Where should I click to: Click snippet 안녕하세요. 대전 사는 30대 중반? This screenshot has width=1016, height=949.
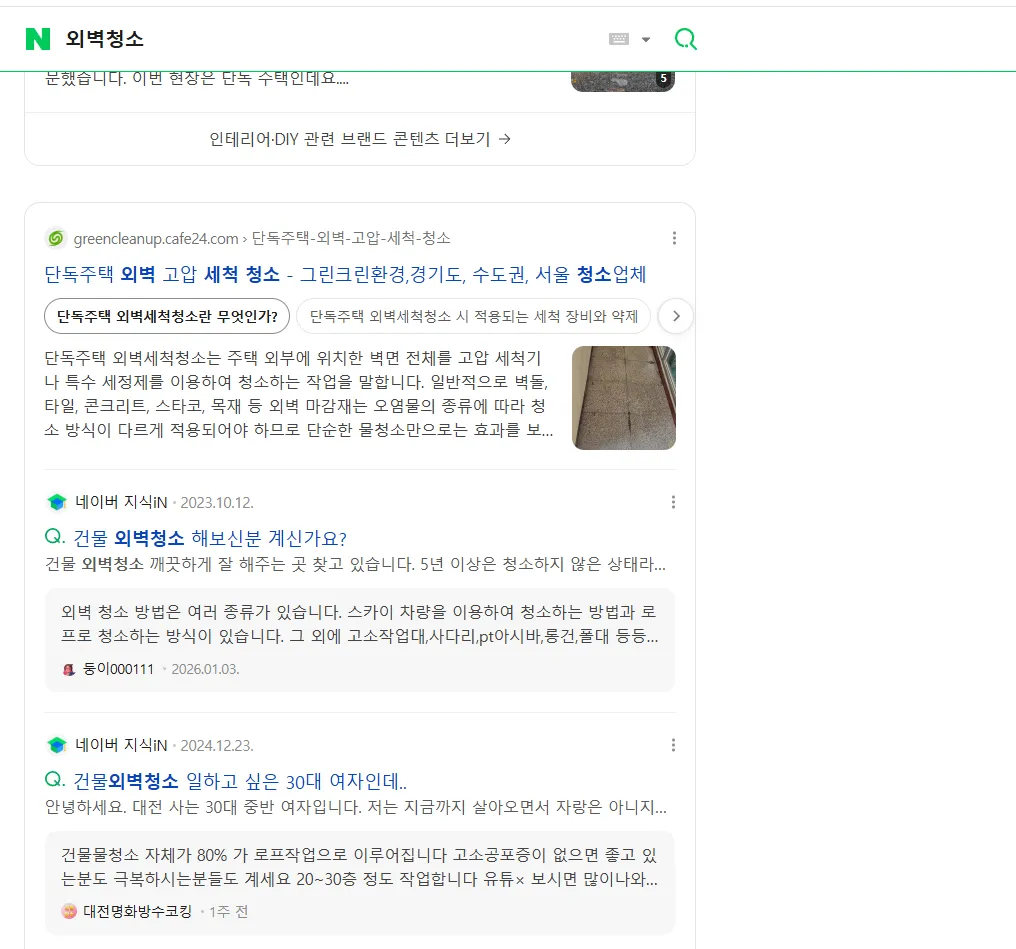click(x=355, y=807)
